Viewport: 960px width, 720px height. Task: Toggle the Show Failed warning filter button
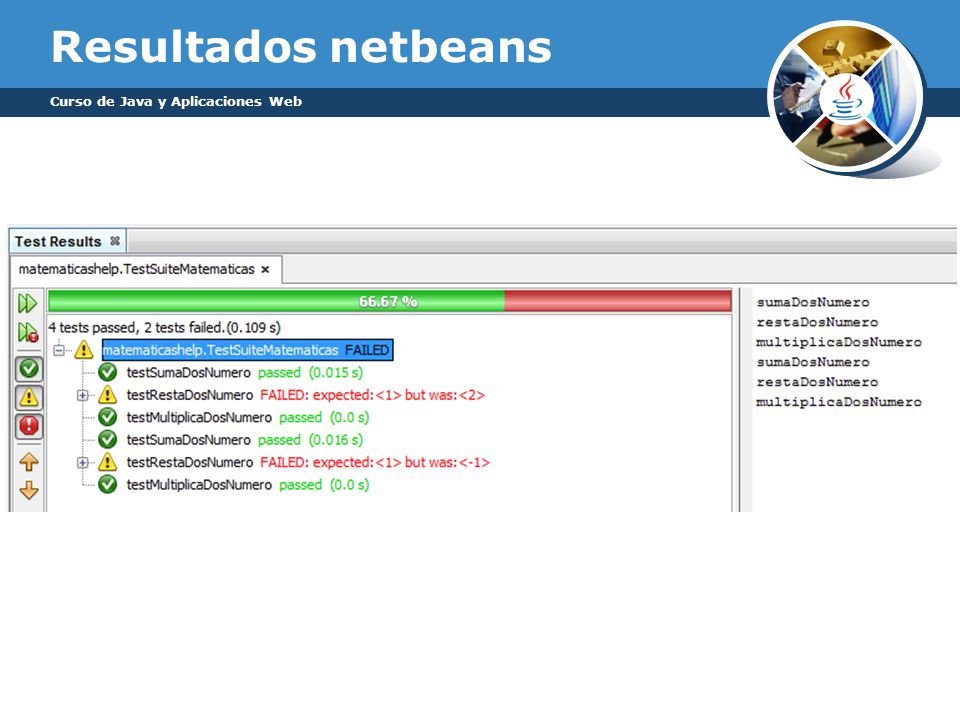pos(29,398)
